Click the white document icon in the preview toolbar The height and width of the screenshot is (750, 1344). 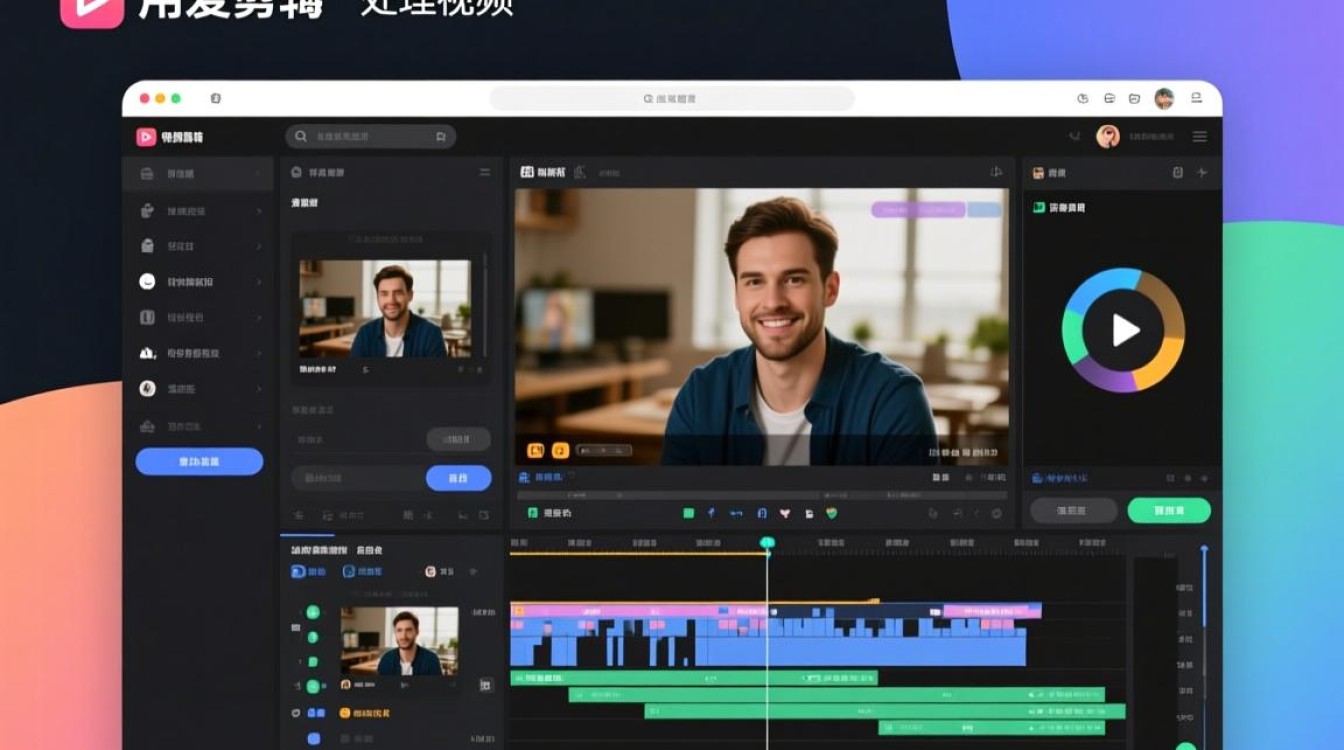tap(809, 513)
